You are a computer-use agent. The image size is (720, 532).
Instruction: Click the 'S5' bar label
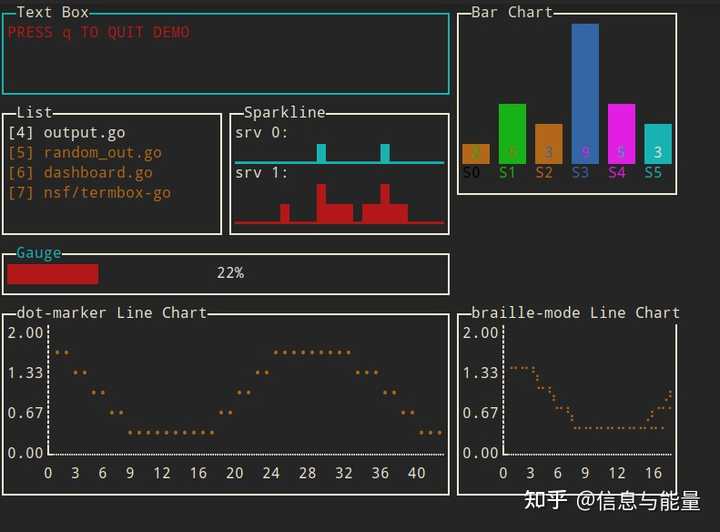click(653, 173)
